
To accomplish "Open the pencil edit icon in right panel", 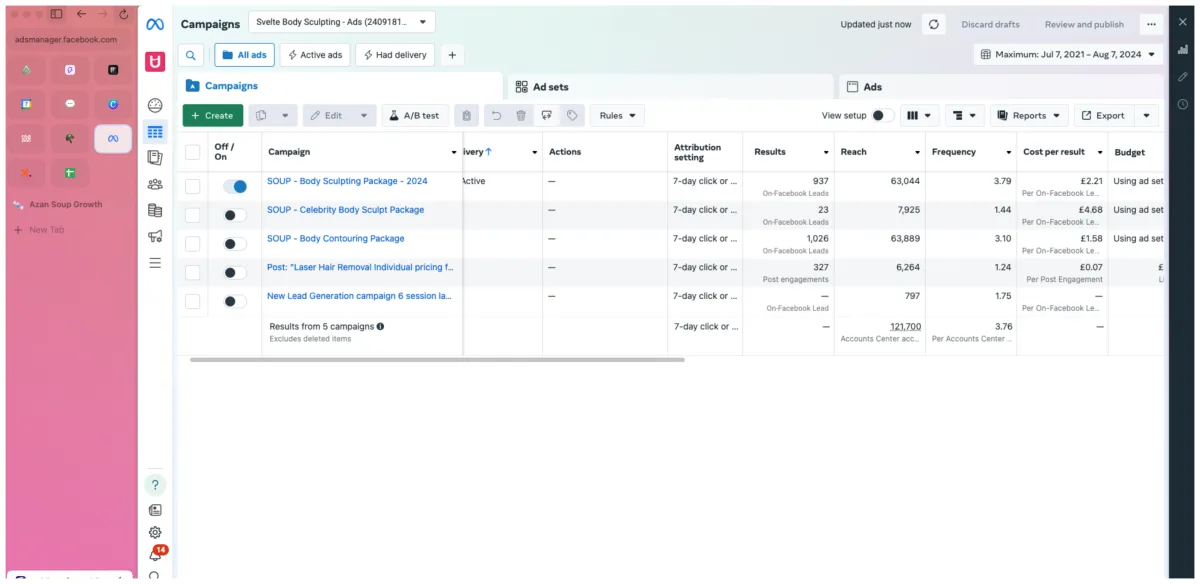I will tap(1183, 76).
